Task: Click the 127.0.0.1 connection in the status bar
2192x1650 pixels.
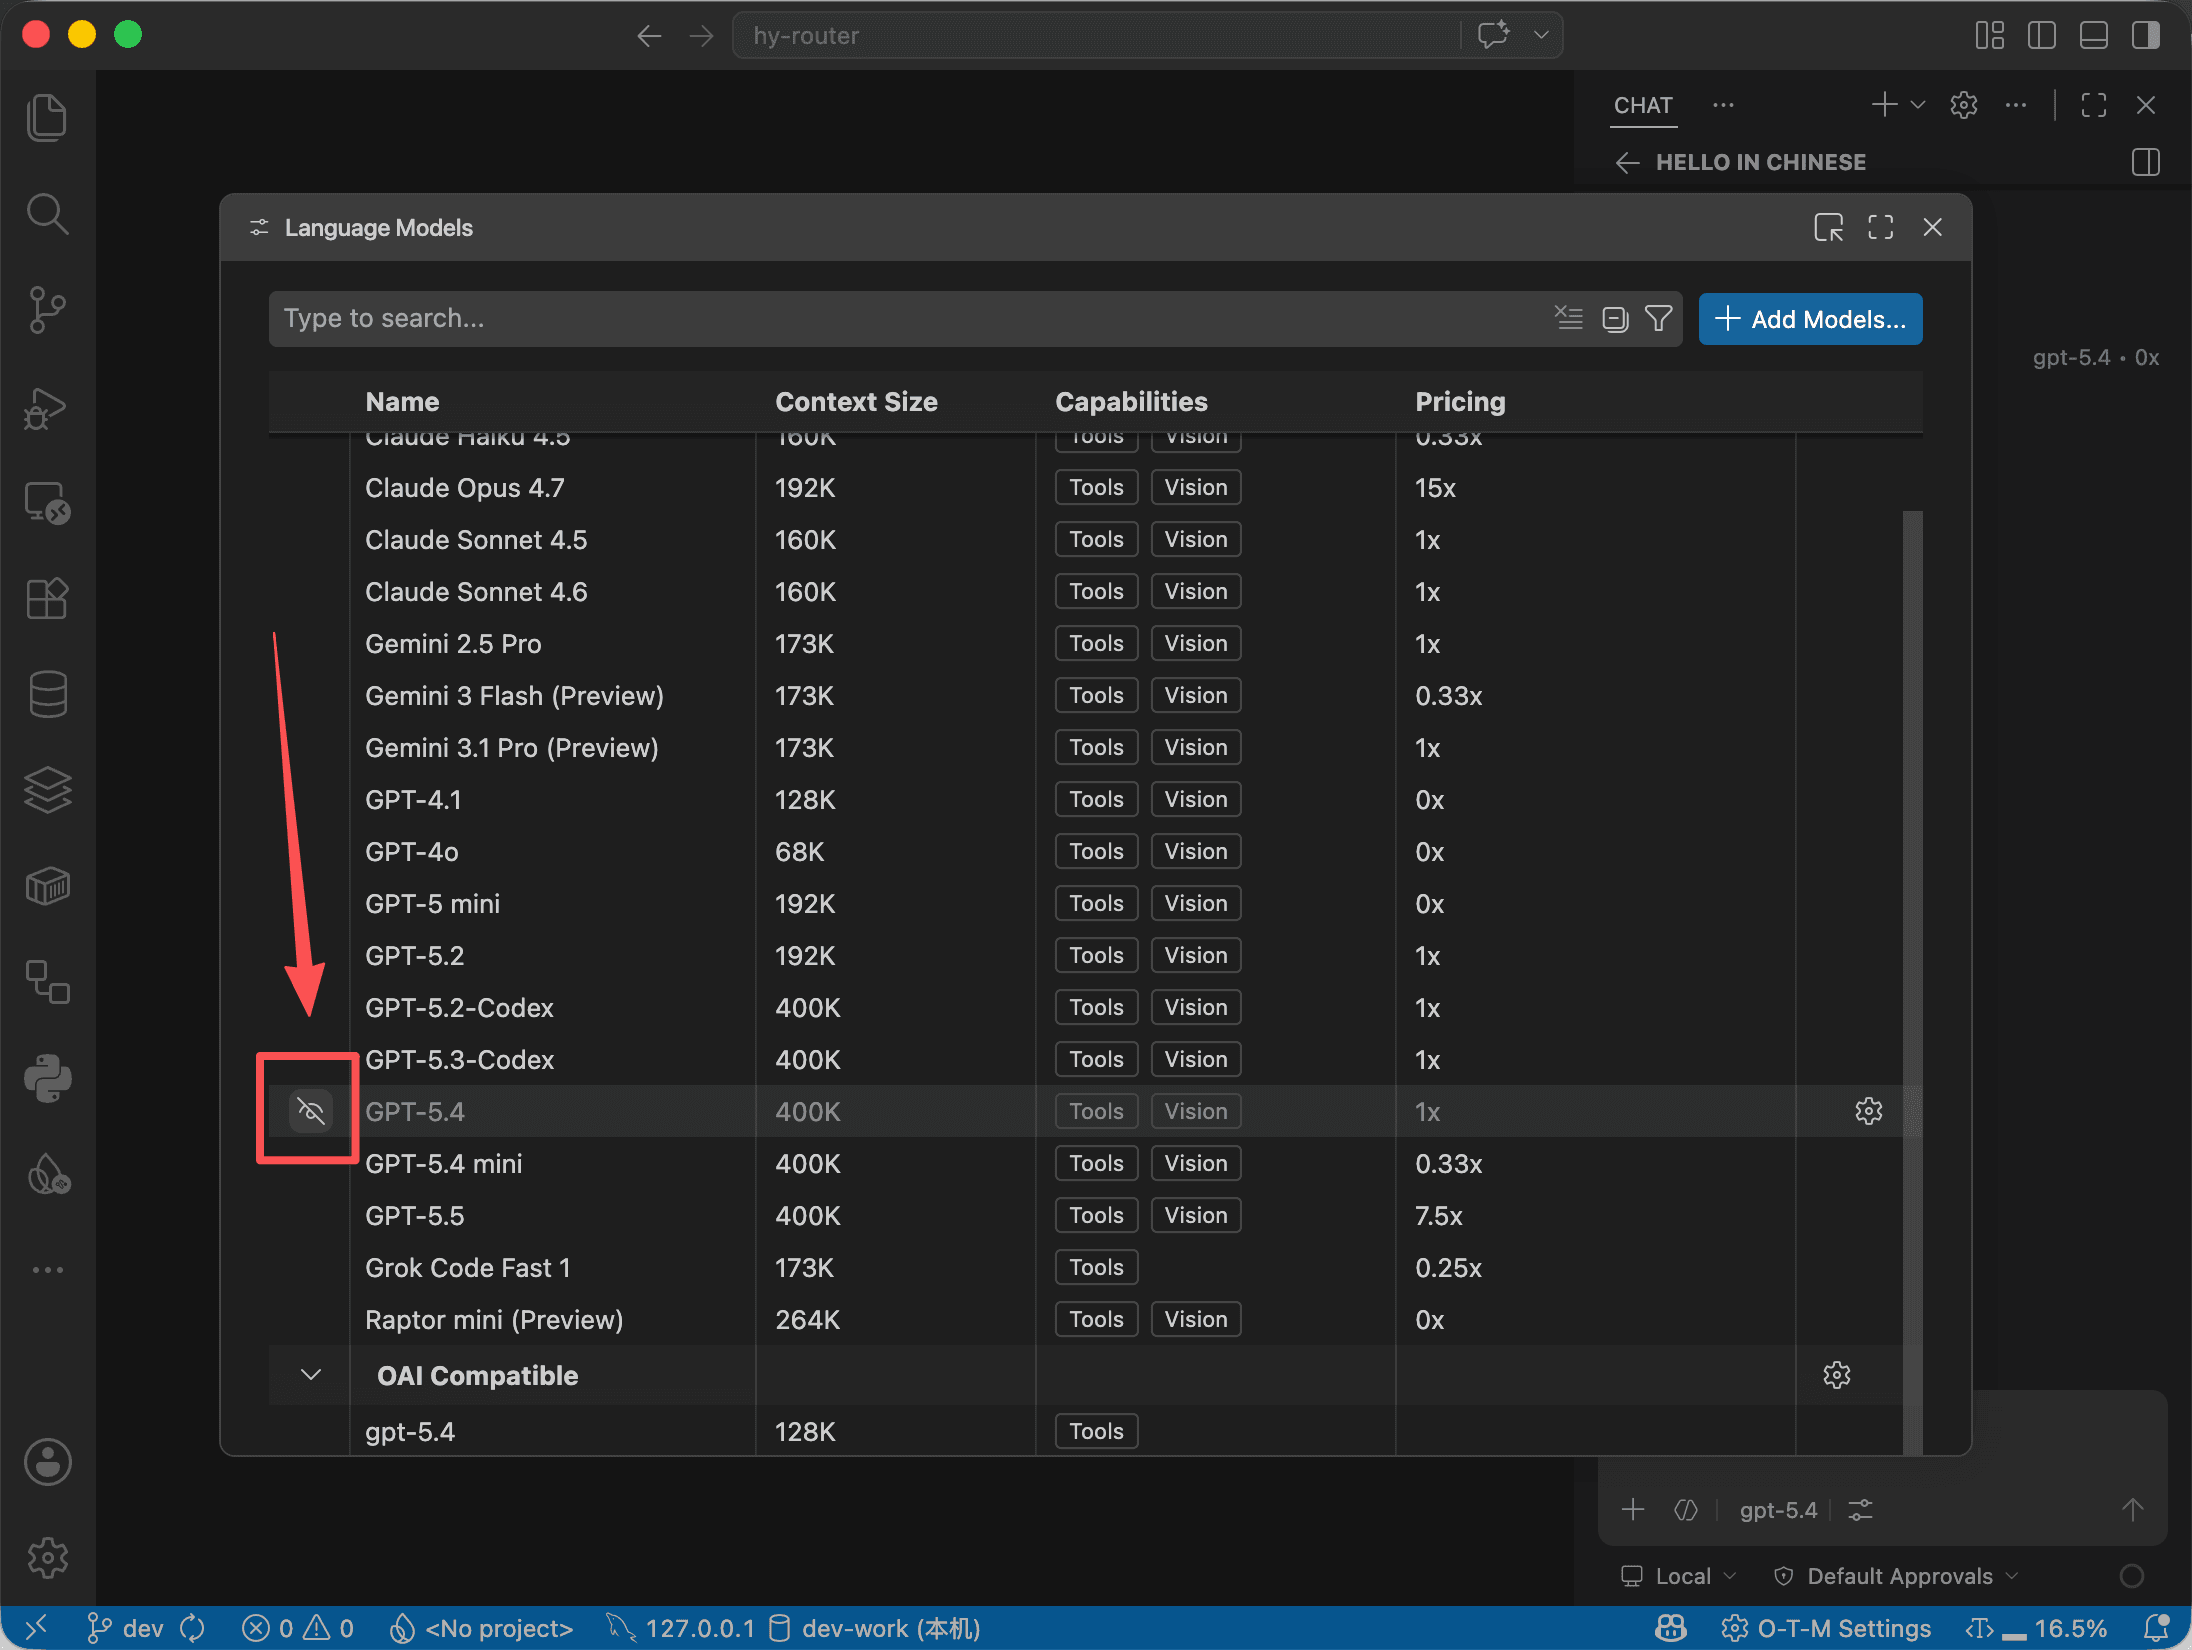Action: tap(681, 1629)
